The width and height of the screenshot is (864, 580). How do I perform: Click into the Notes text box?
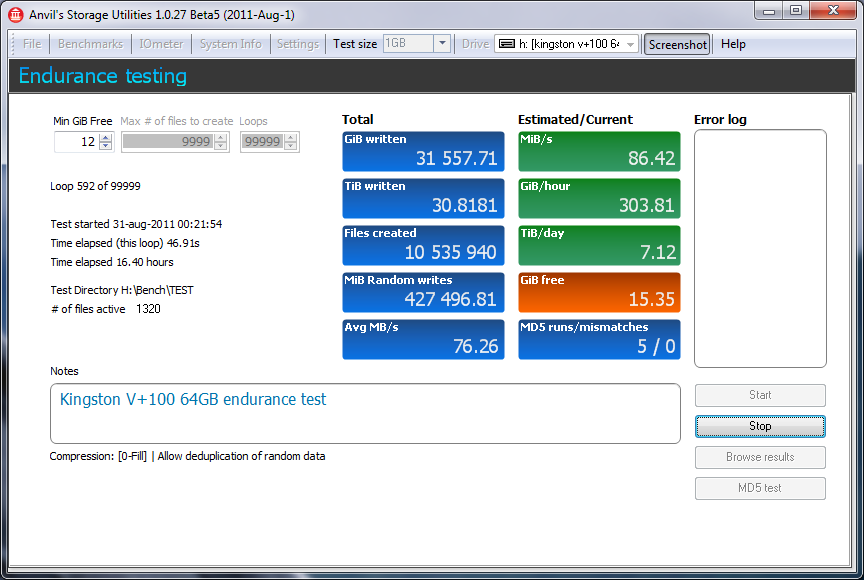pyautogui.click(x=365, y=414)
